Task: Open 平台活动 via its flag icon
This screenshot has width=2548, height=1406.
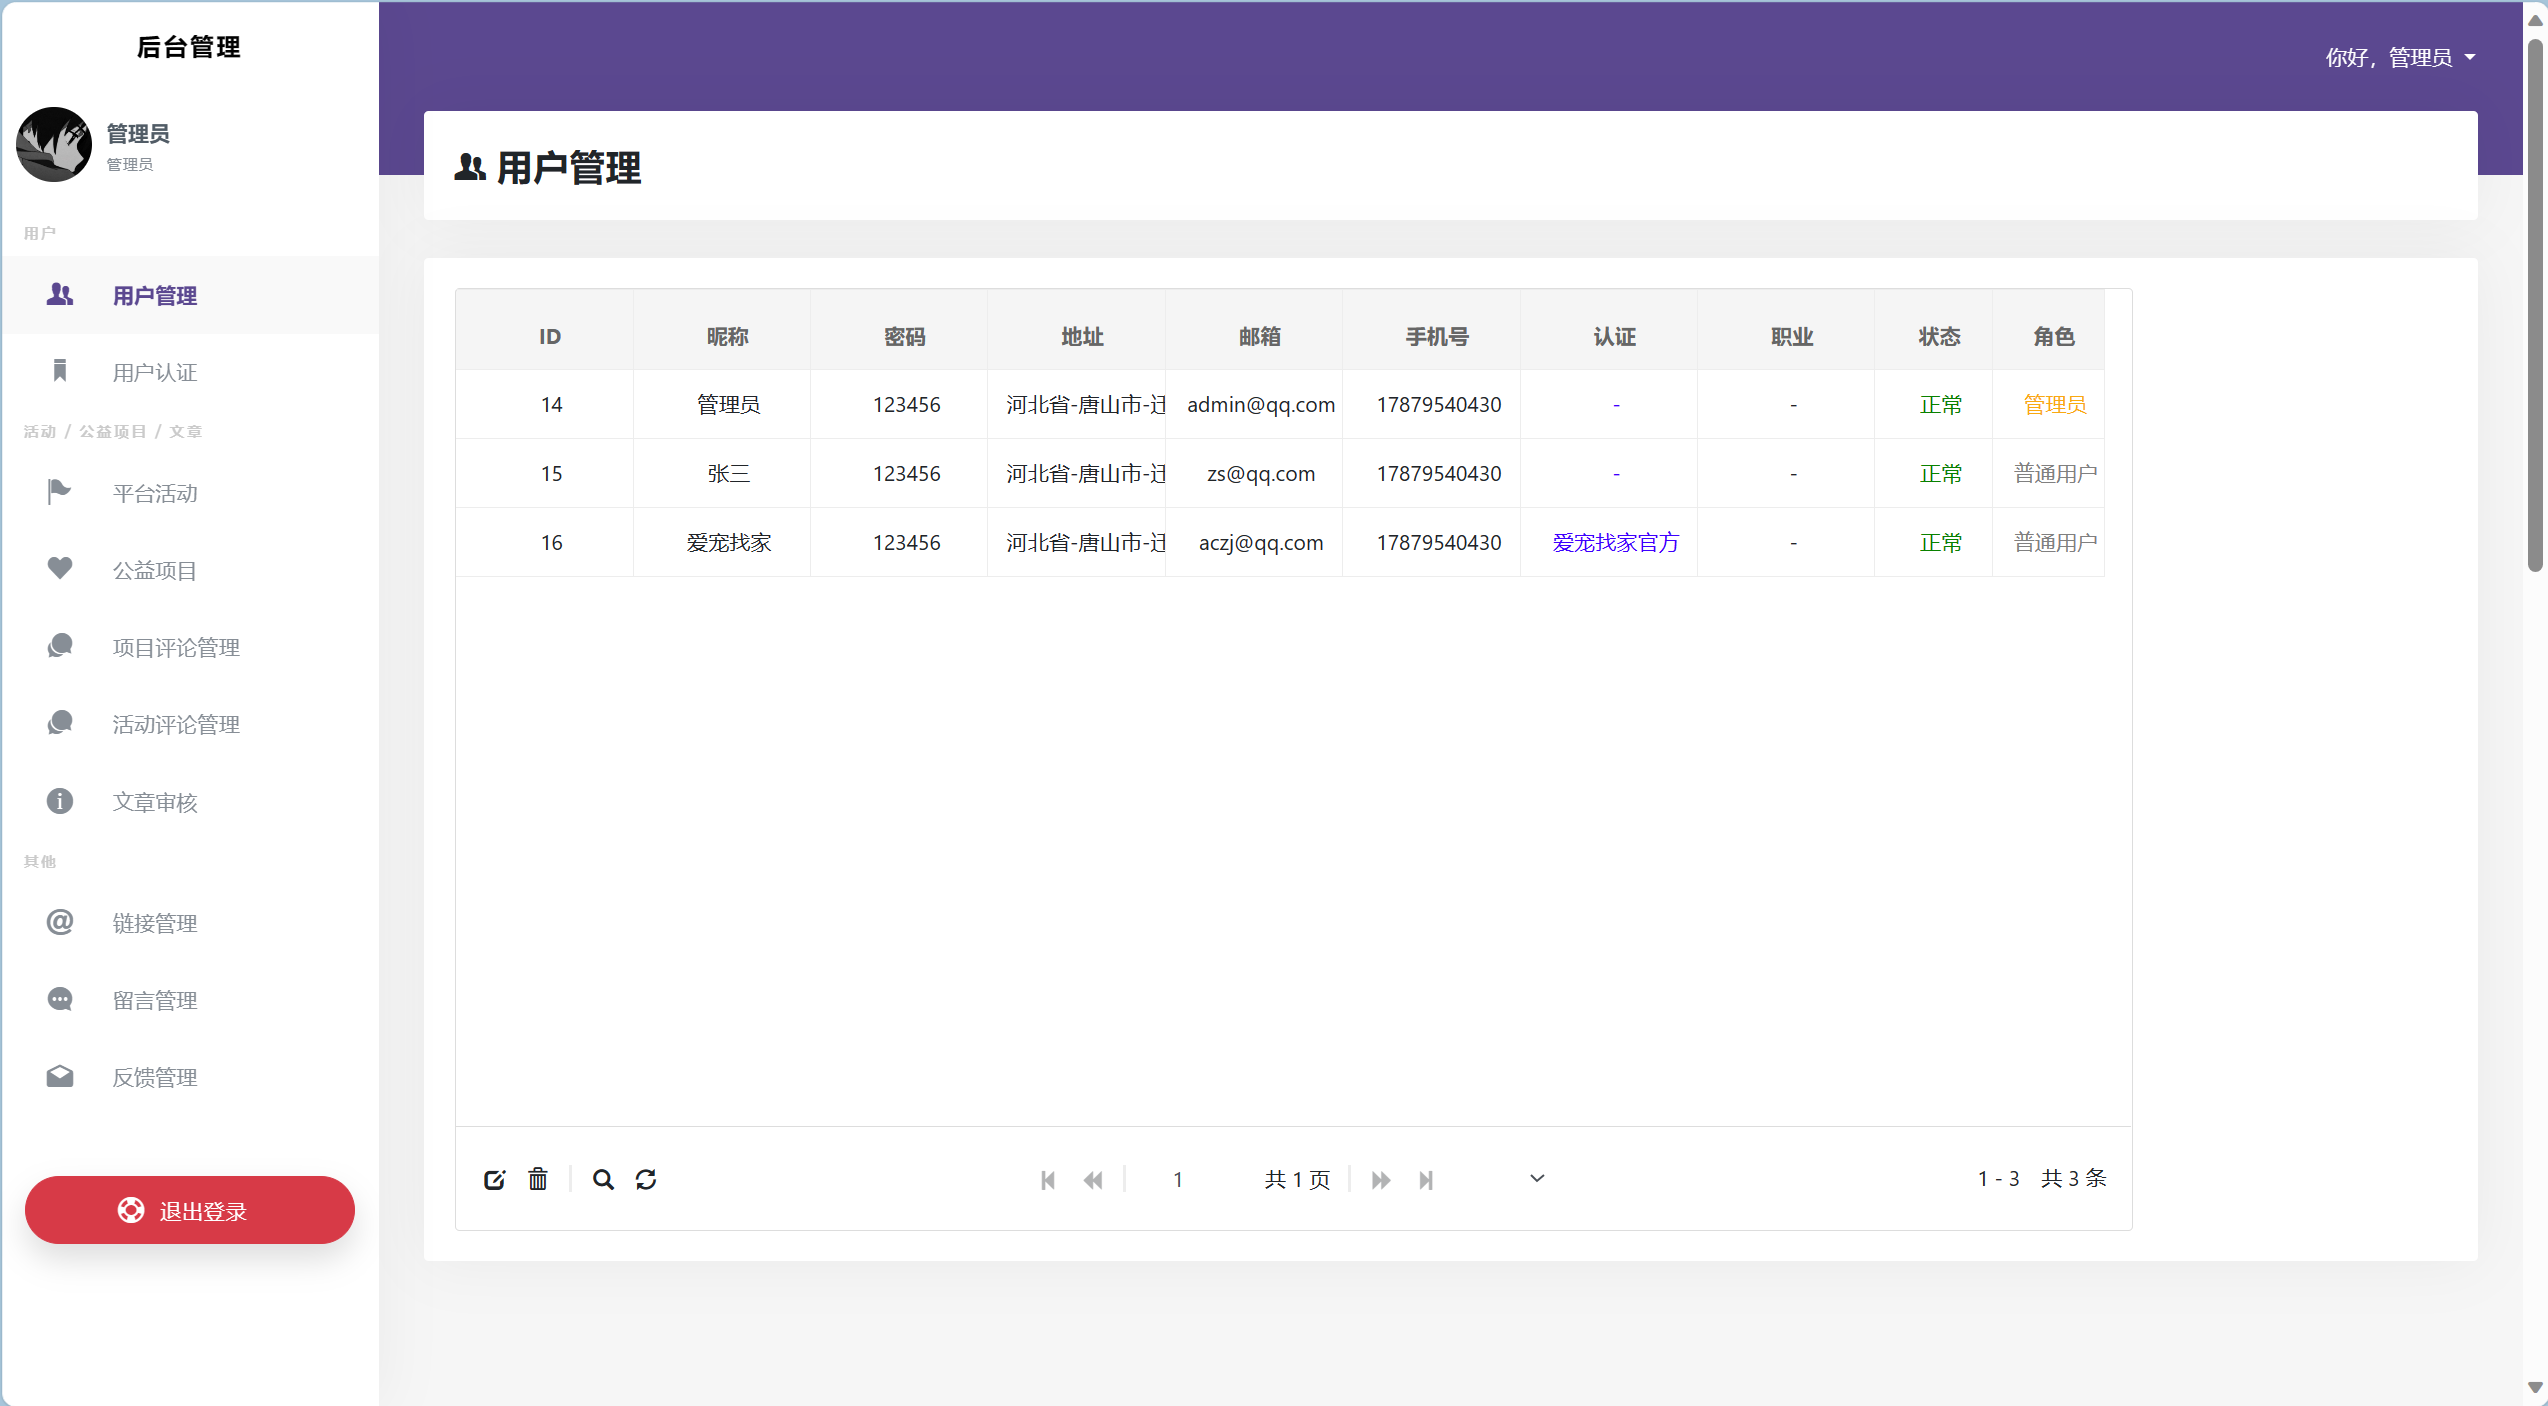Action: pos(59,492)
